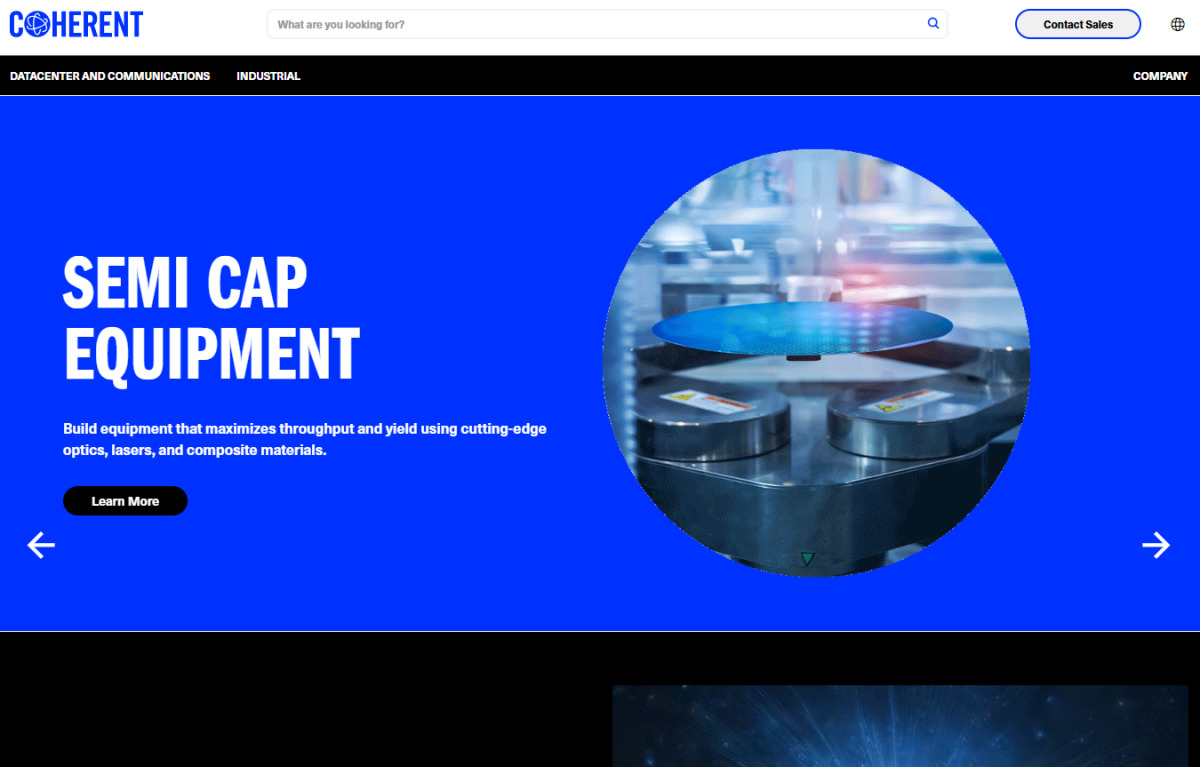Screen dimensions: 1200x767
Task: Click the Semi Cap Equipment heading
Action: [211, 318]
